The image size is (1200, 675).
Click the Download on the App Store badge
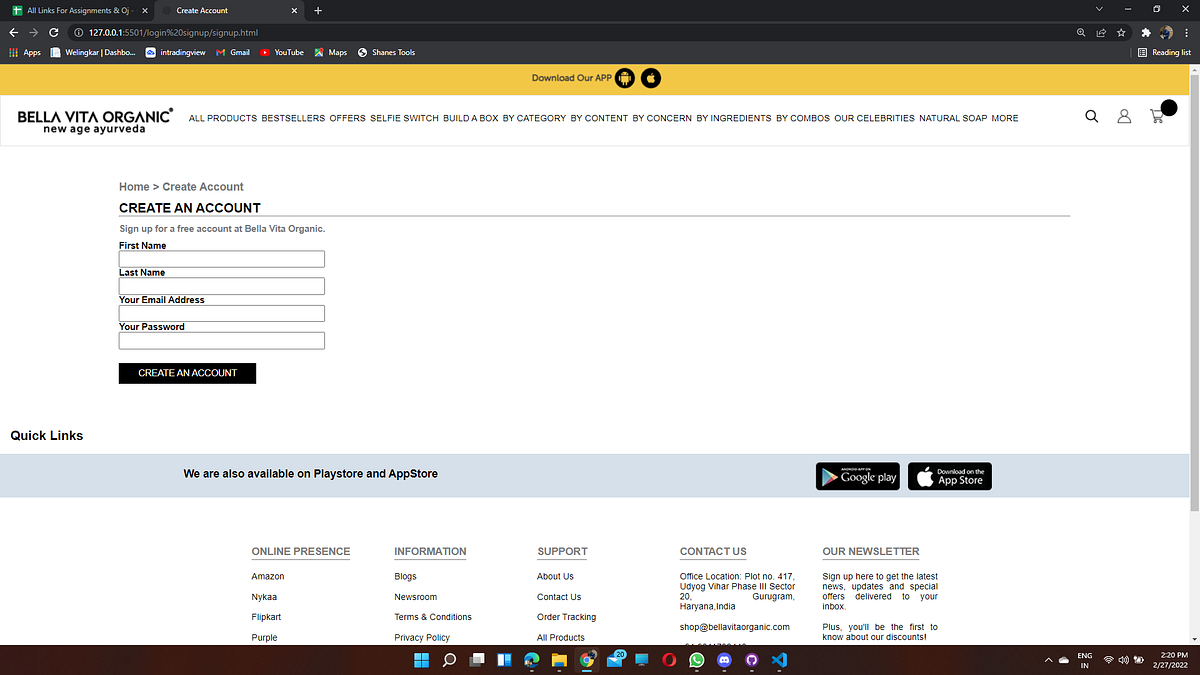(949, 476)
